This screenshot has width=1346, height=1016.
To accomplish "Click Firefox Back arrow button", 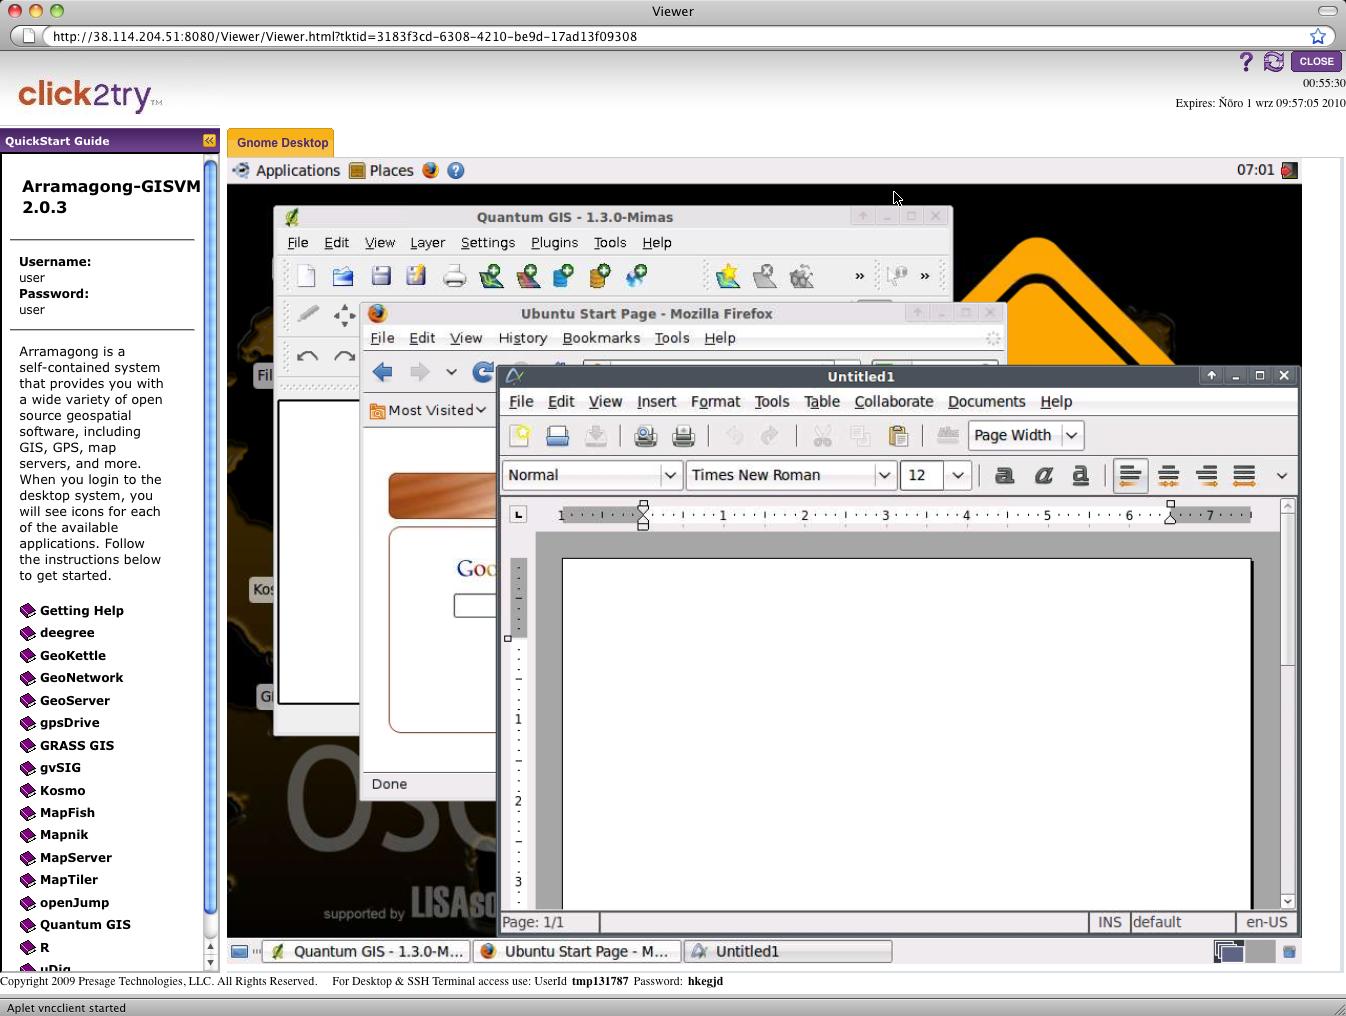I will (382, 372).
